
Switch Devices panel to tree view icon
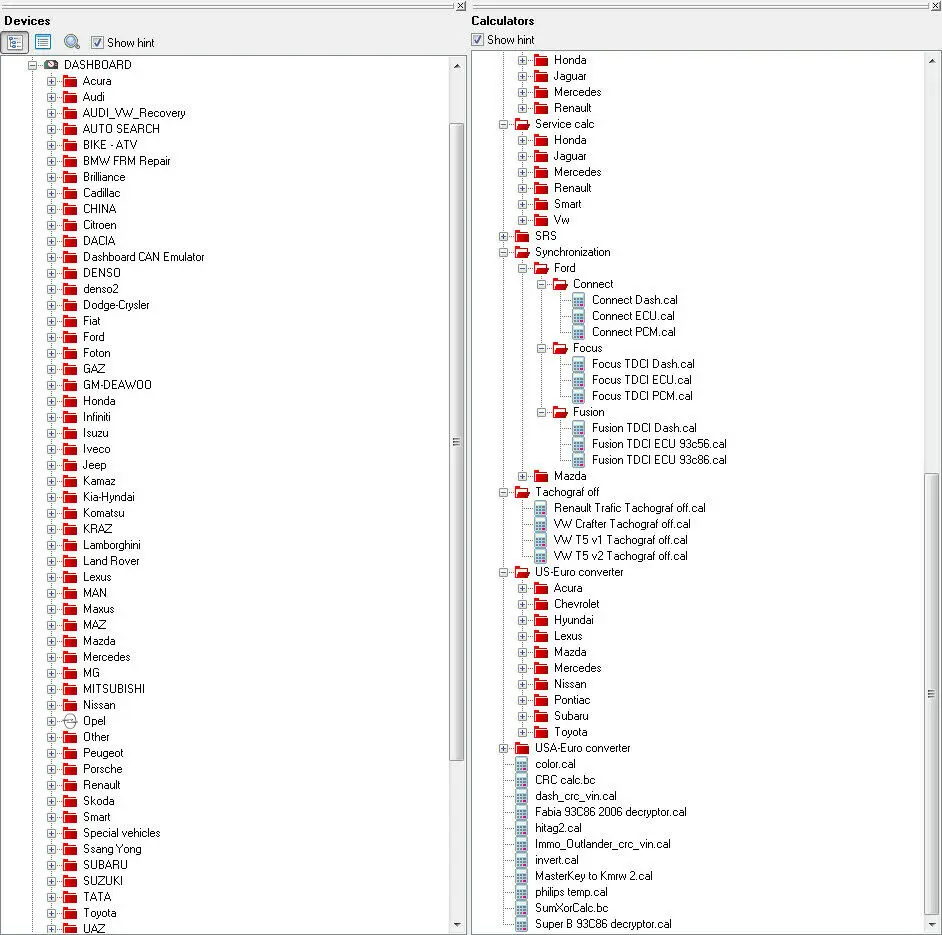[x=14, y=43]
